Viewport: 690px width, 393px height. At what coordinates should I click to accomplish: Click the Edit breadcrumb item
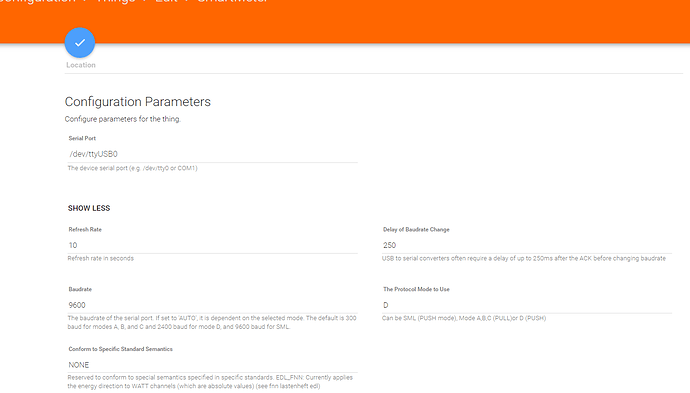[x=166, y=1]
